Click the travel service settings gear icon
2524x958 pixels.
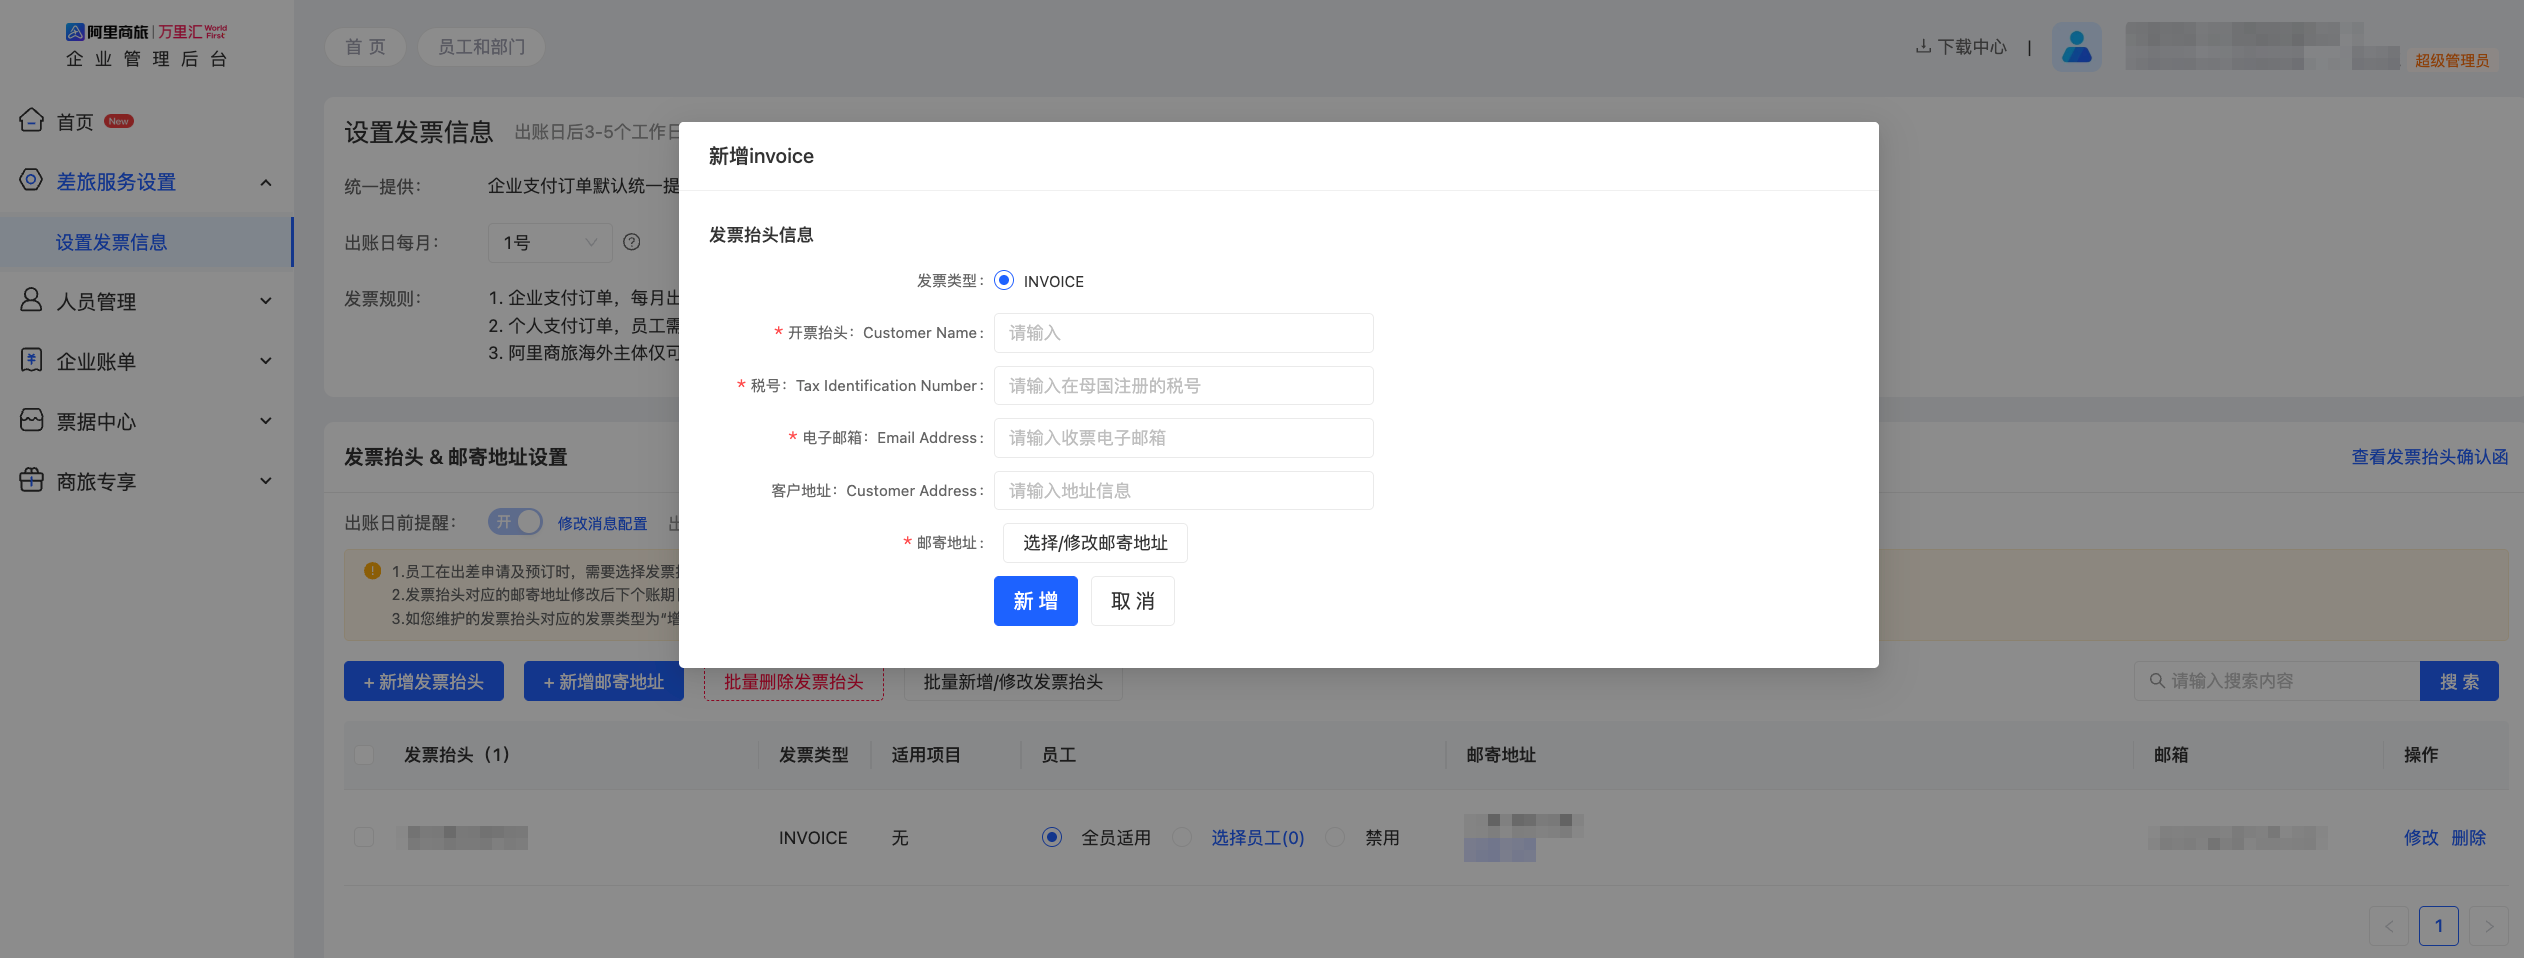(x=31, y=180)
